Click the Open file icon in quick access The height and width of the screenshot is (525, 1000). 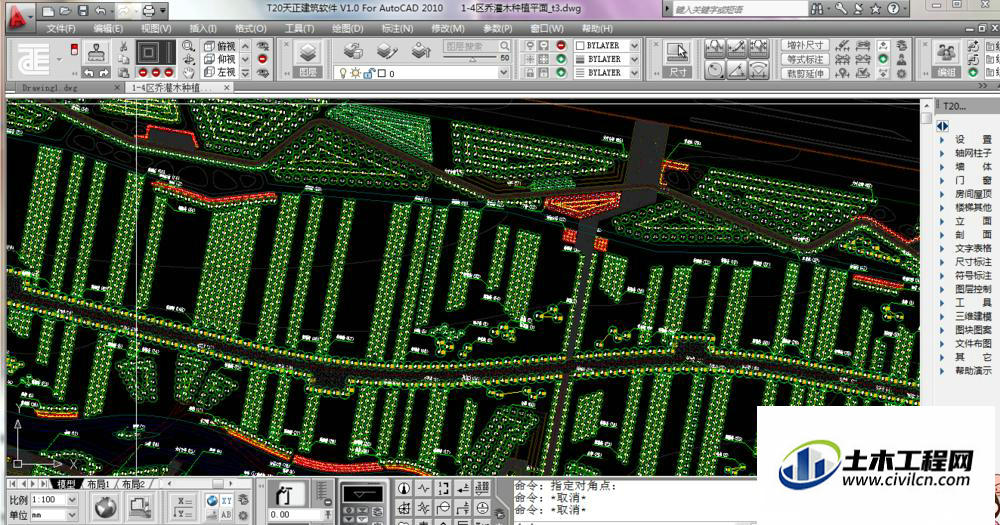click(65, 11)
